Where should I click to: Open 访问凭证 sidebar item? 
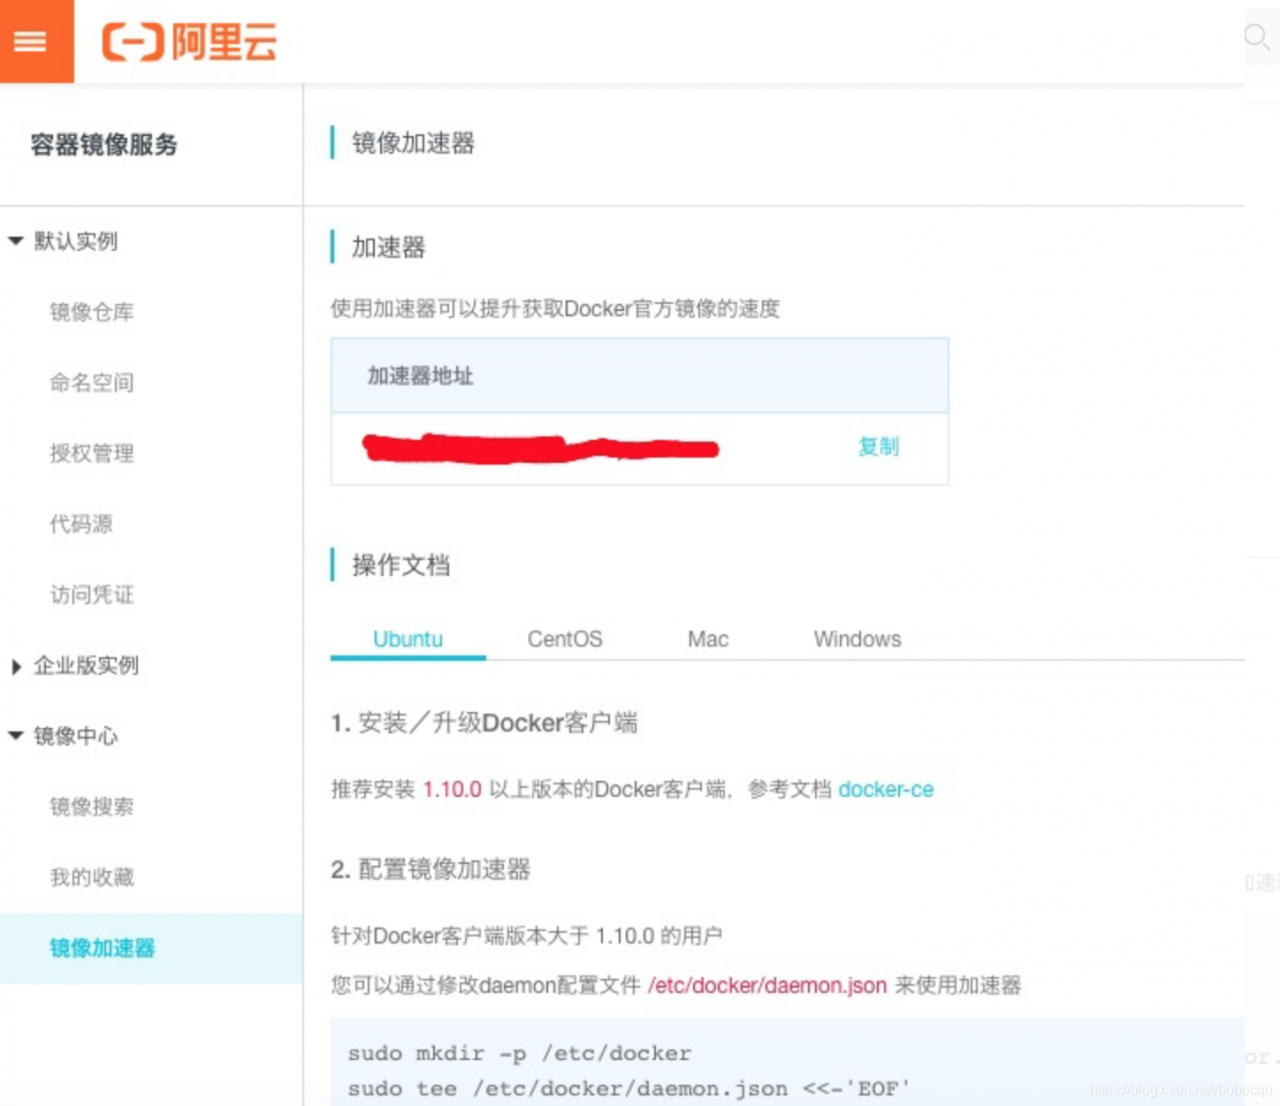pos(91,595)
